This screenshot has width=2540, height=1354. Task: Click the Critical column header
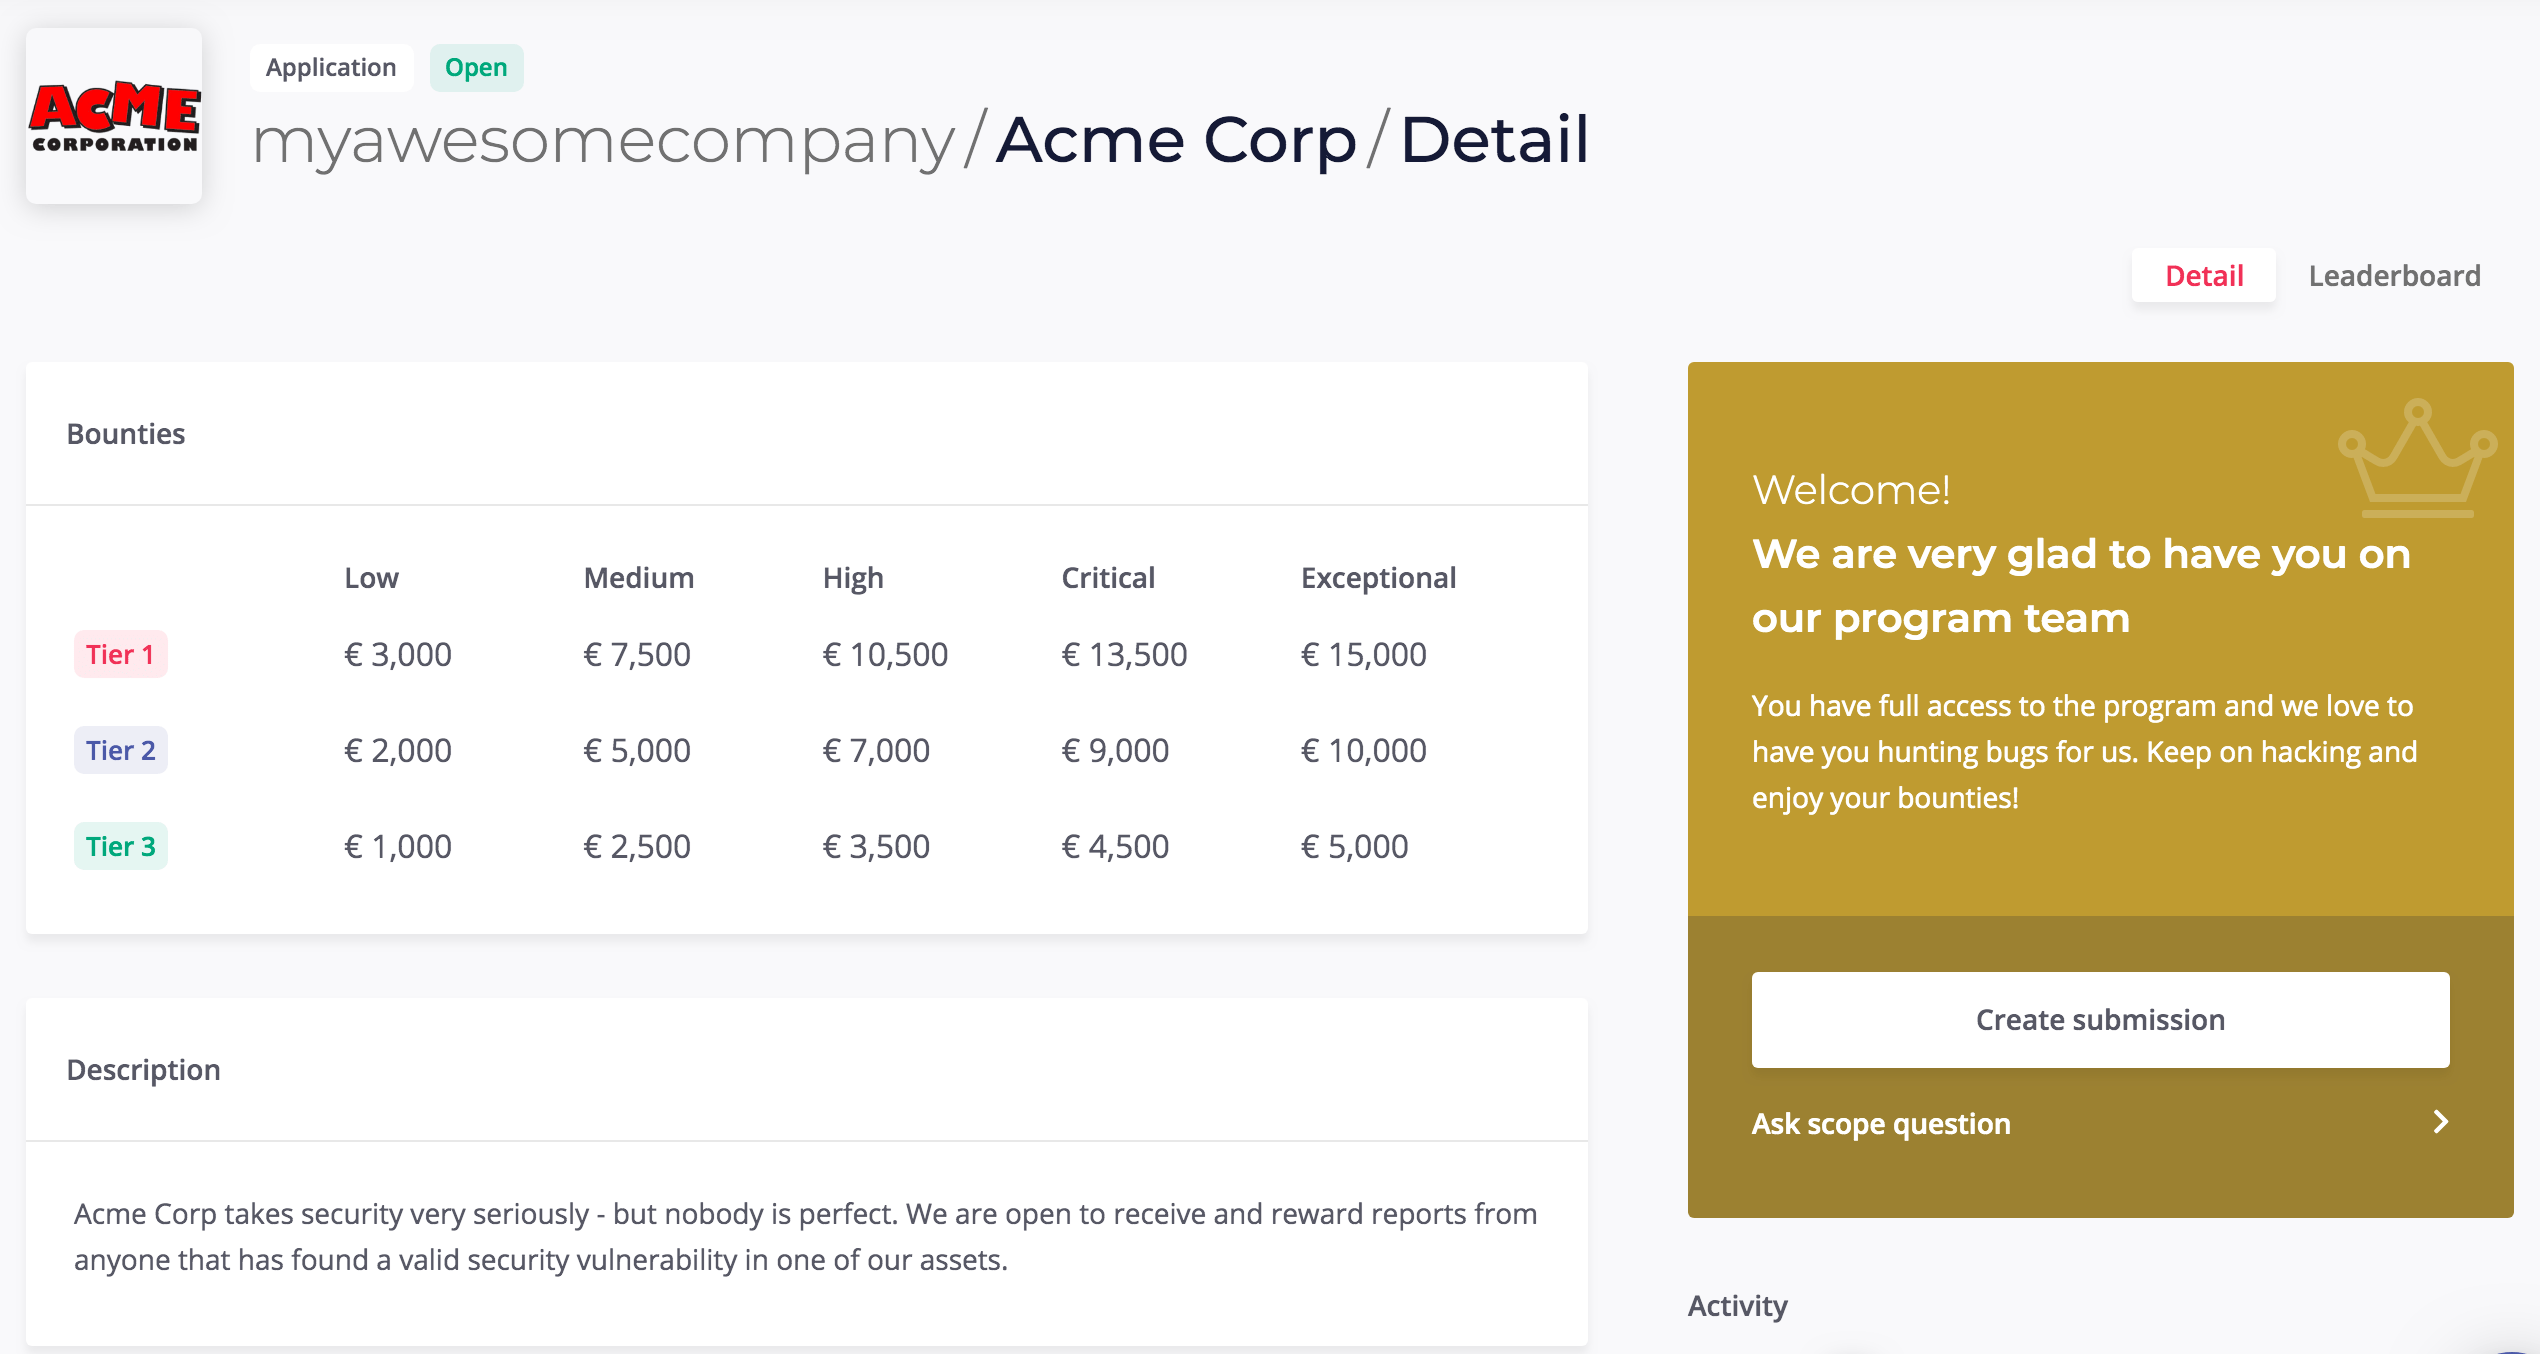(1108, 578)
